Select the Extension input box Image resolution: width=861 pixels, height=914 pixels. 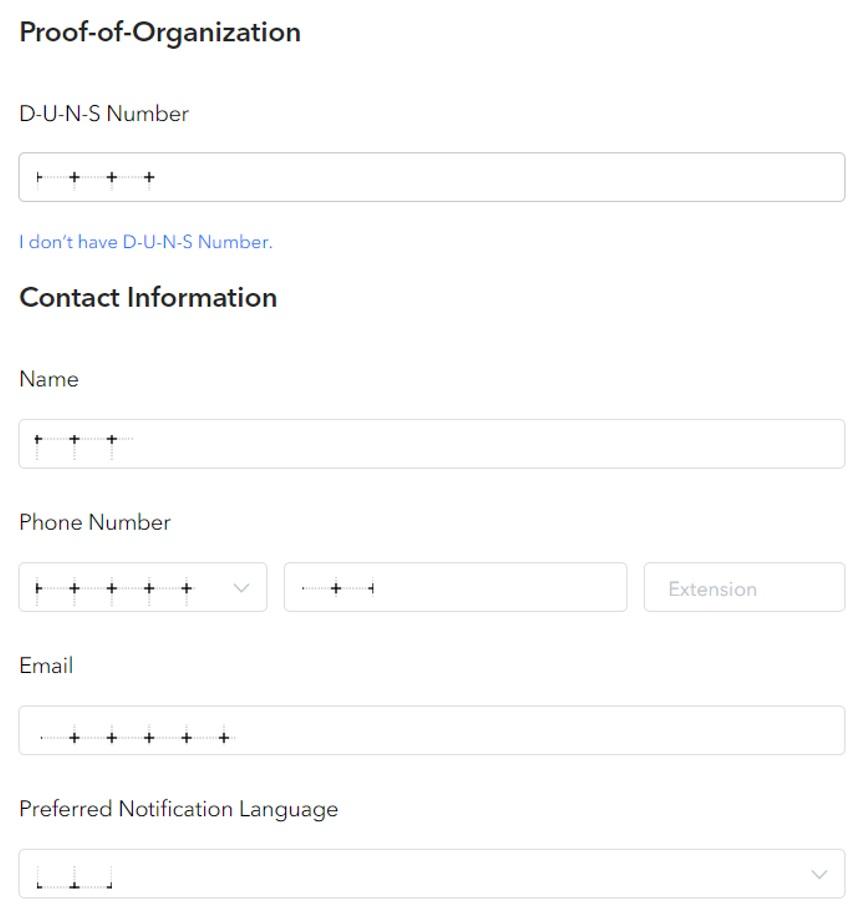pyautogui.click(x=744, y=587)
